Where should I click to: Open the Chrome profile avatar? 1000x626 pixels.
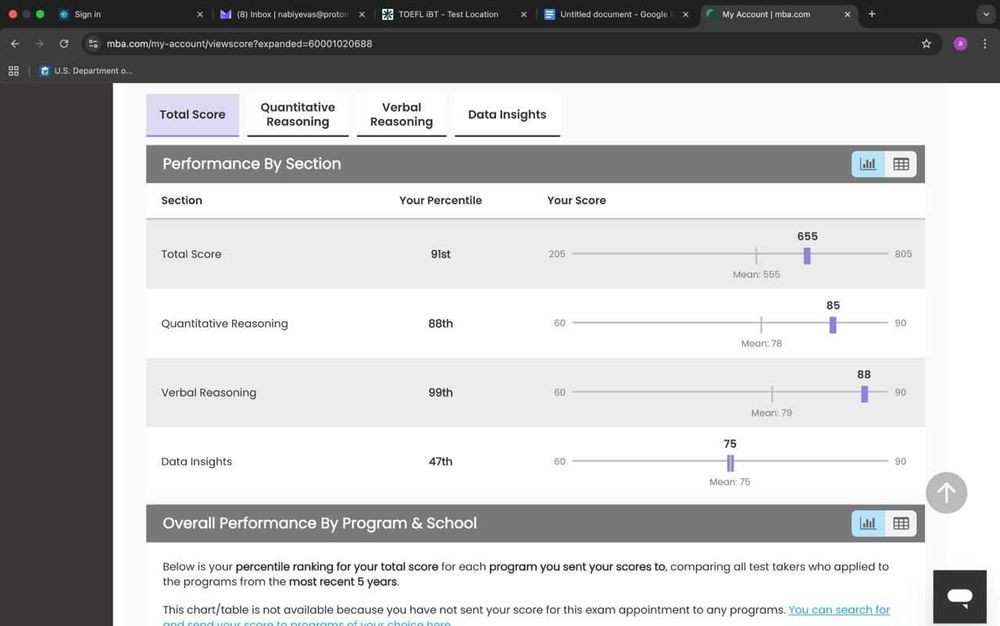(x=960, y=43)
